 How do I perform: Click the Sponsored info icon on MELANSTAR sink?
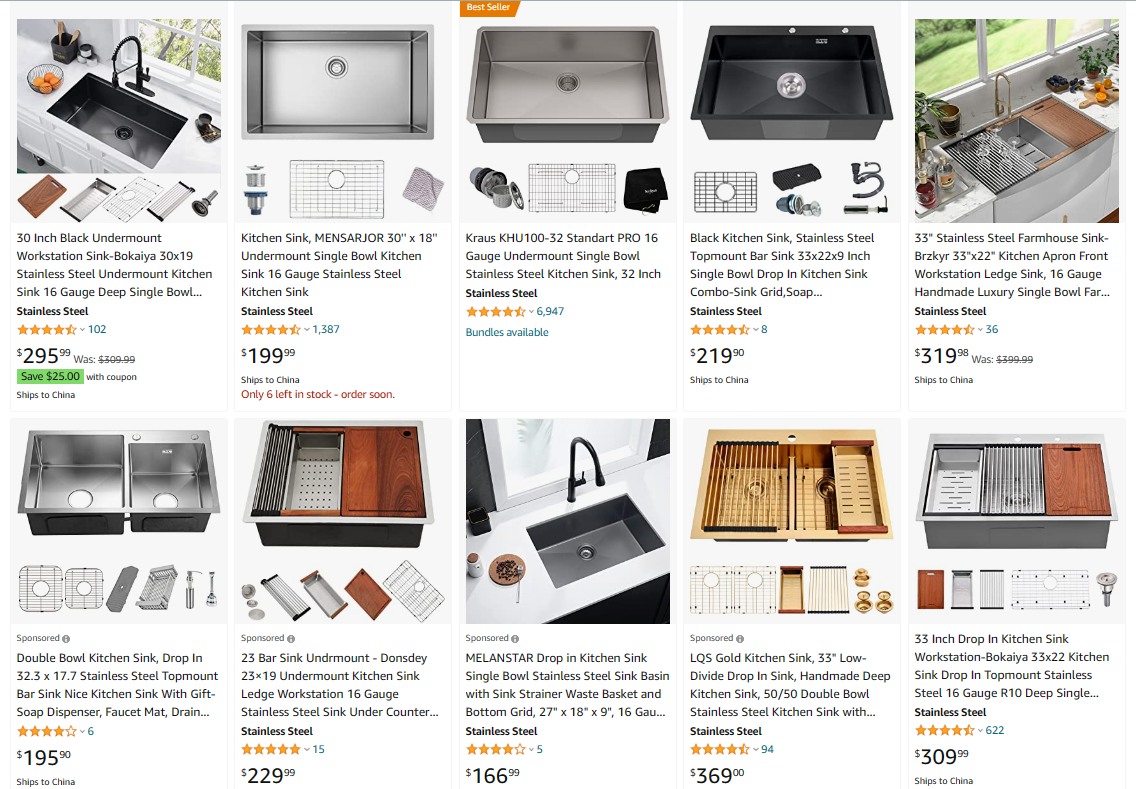[x=515, y=639]
